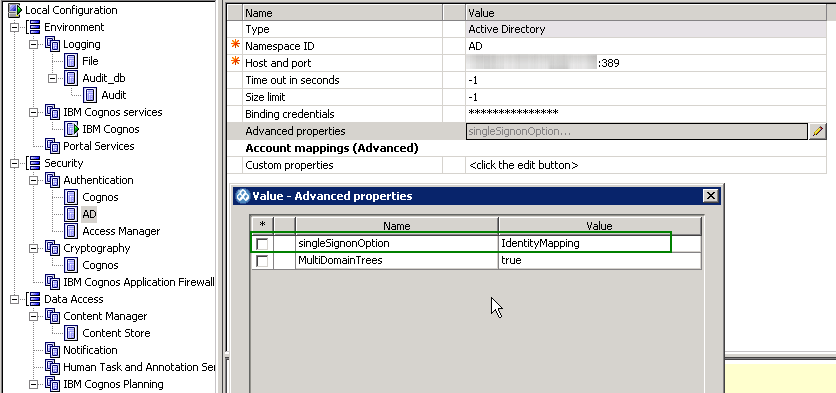836x393 pixels.
Task: Tick the MultiDomainTrees row checkbox
Action: pyautogui.click(x=262, y=261)
